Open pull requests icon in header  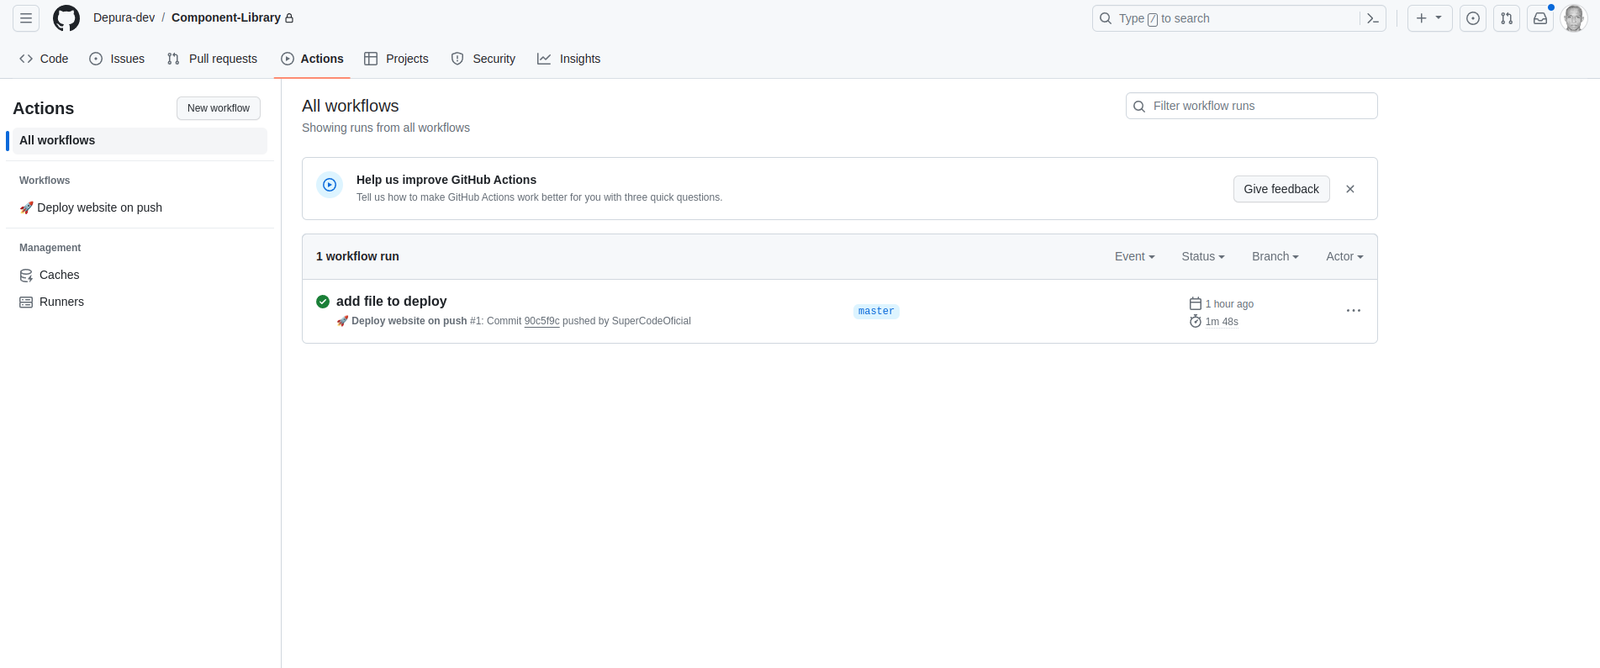[x=1506, y=18]
